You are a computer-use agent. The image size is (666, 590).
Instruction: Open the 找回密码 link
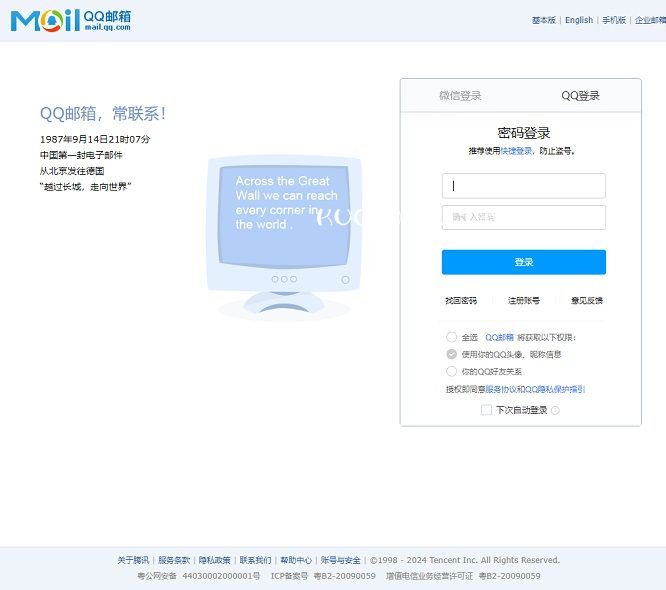point(461,301)
